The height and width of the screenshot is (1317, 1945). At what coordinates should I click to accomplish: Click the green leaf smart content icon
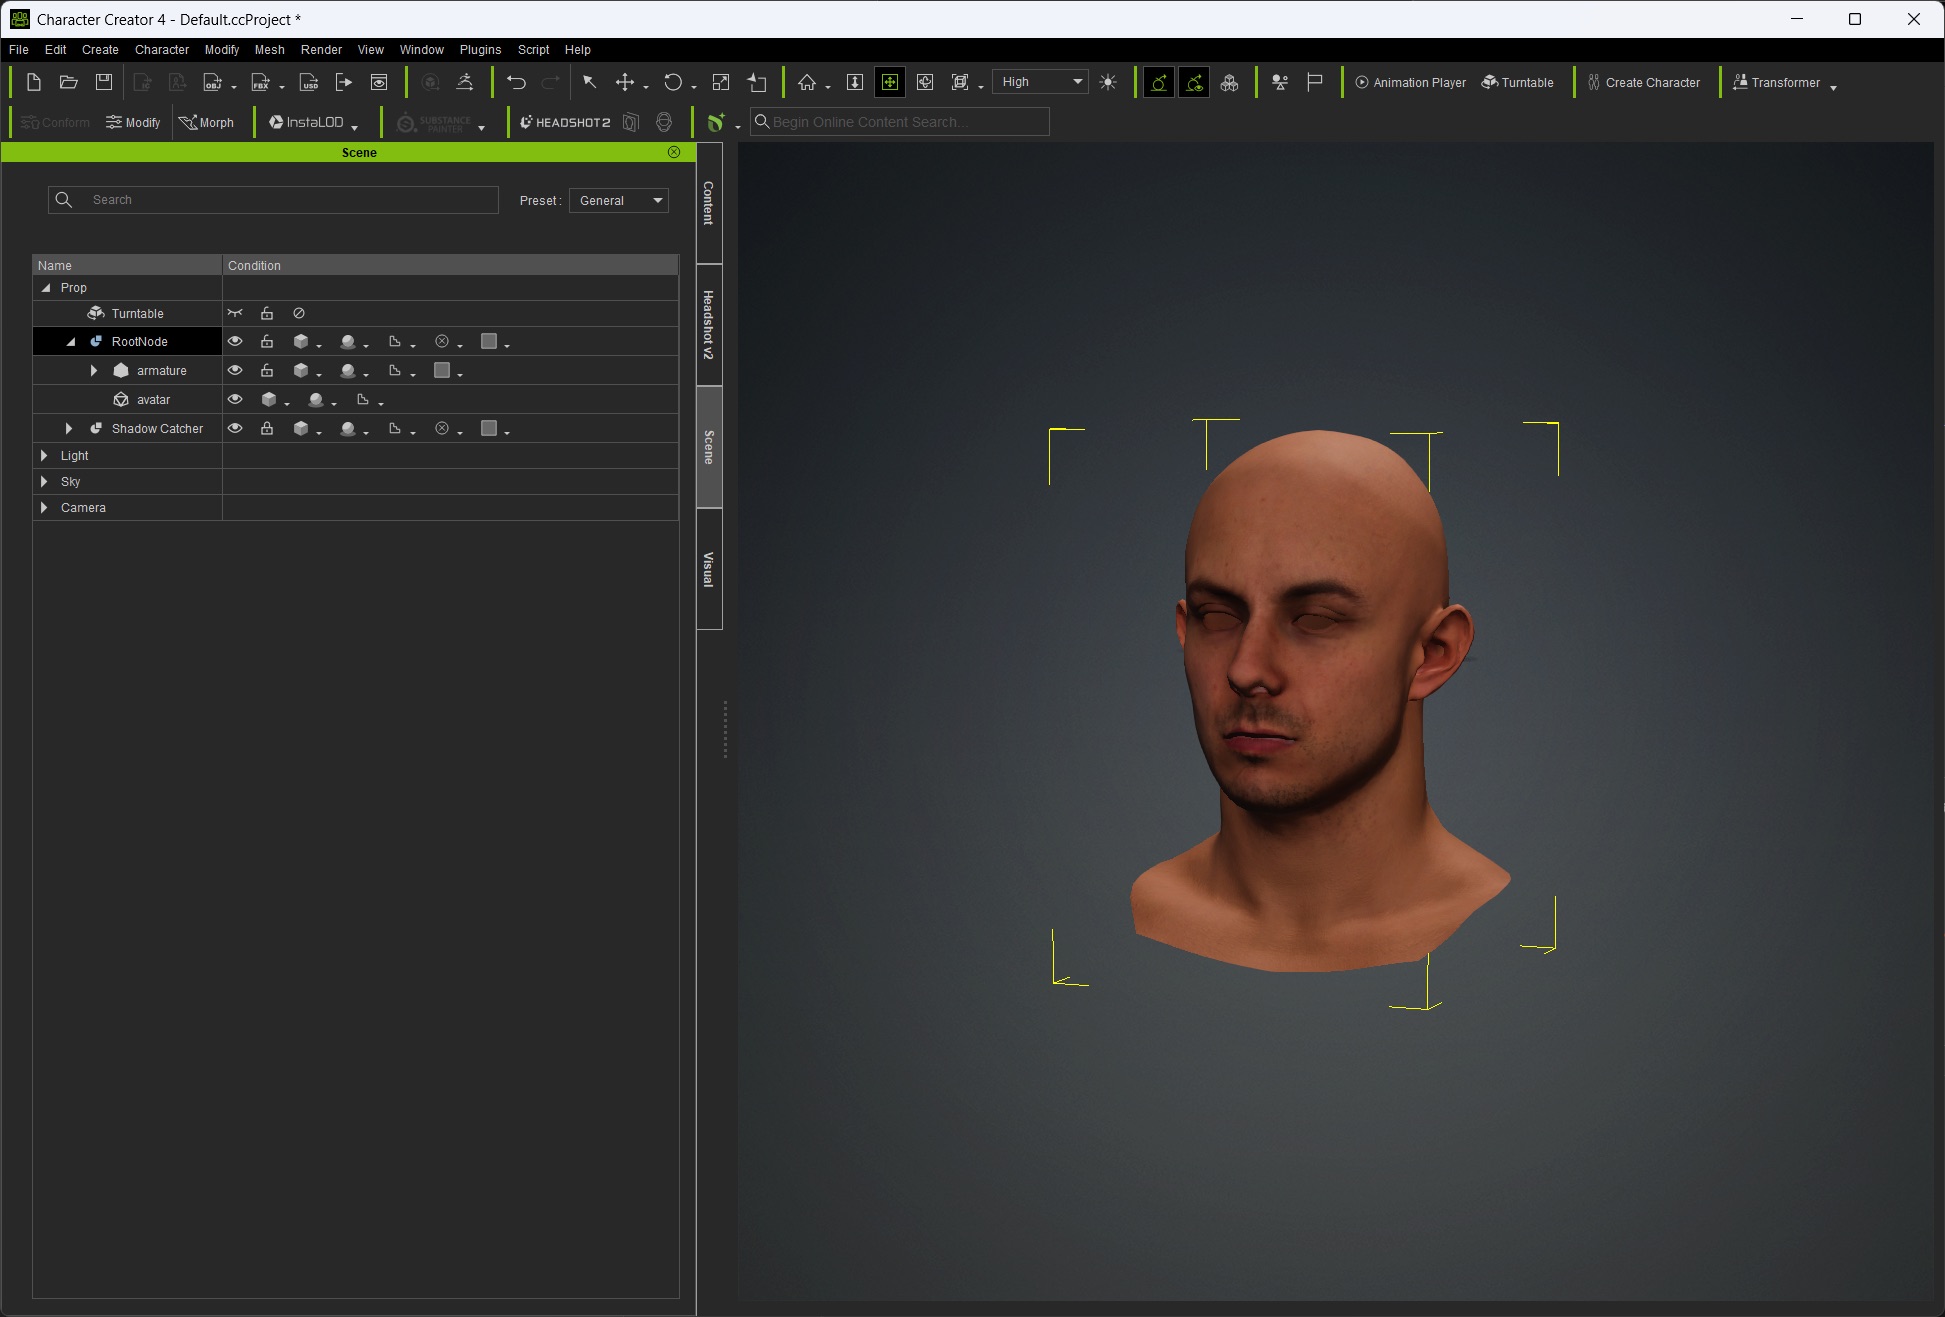[716, 122]
